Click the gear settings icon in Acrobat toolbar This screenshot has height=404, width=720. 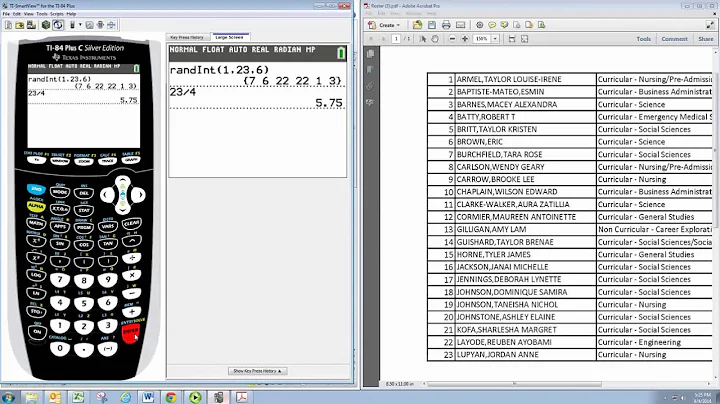(479, 25)
